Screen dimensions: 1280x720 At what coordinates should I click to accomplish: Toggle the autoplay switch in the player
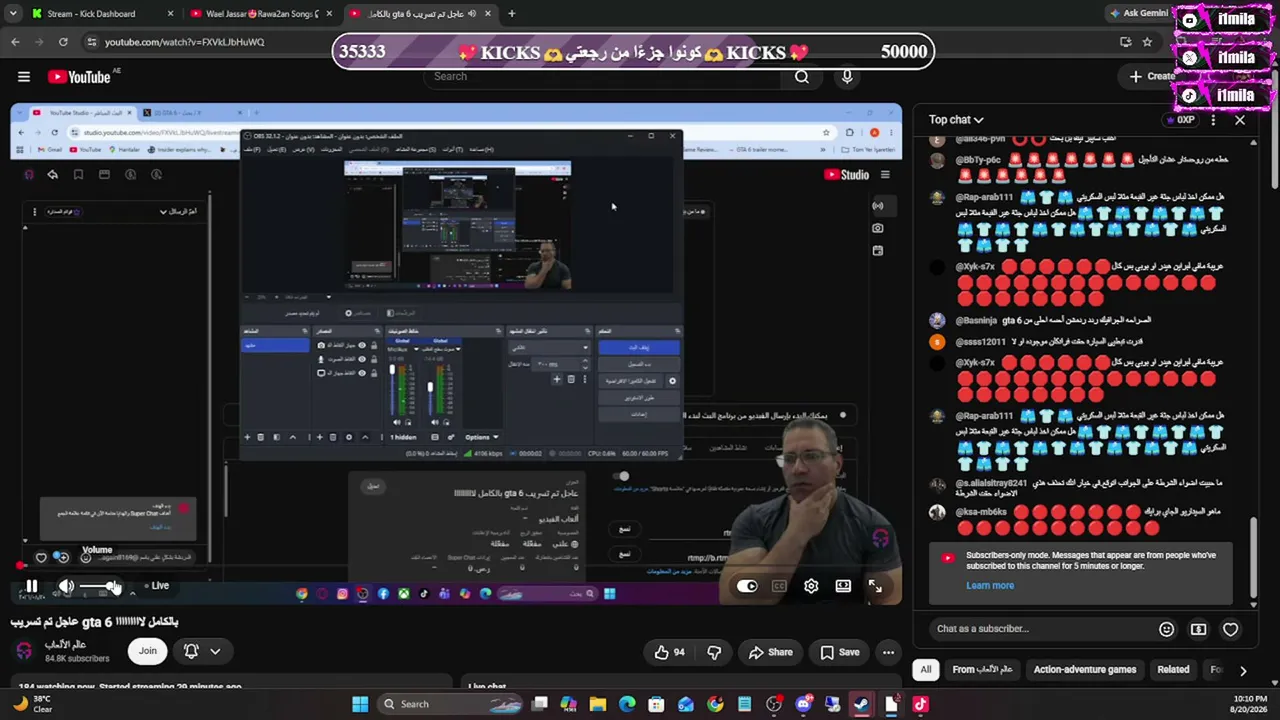point(747,587)
